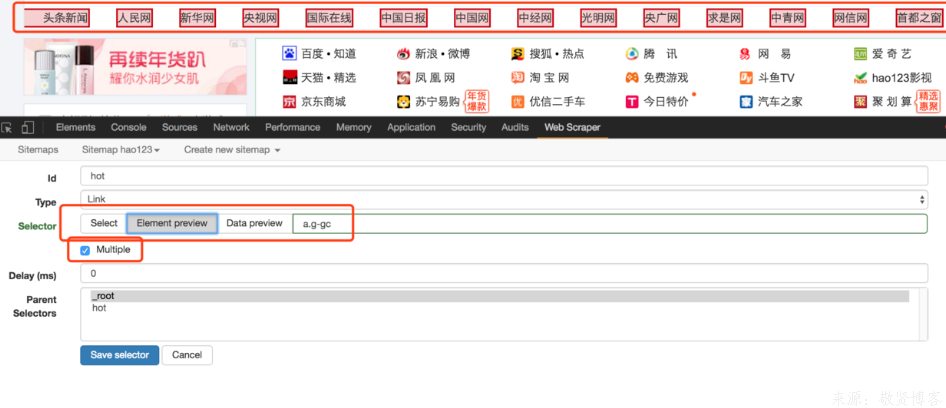Click the Tmall icon
Viewport: 946px width, 408px height.
(290, 78)
